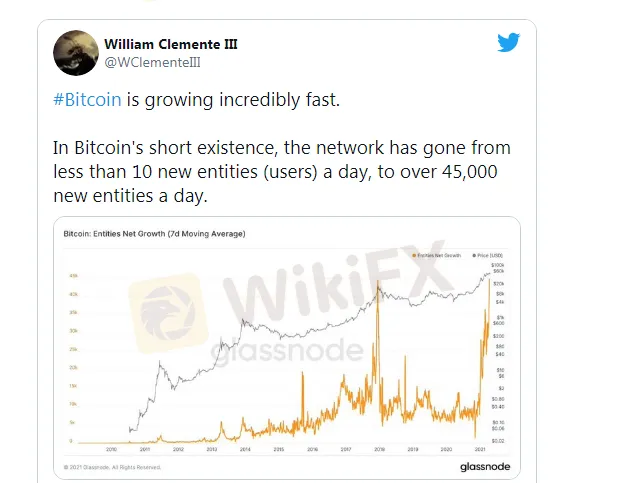Open the embedded Bitcoin chart image
Viewport: 618px width, 483px height.
[x=287, y=348]
